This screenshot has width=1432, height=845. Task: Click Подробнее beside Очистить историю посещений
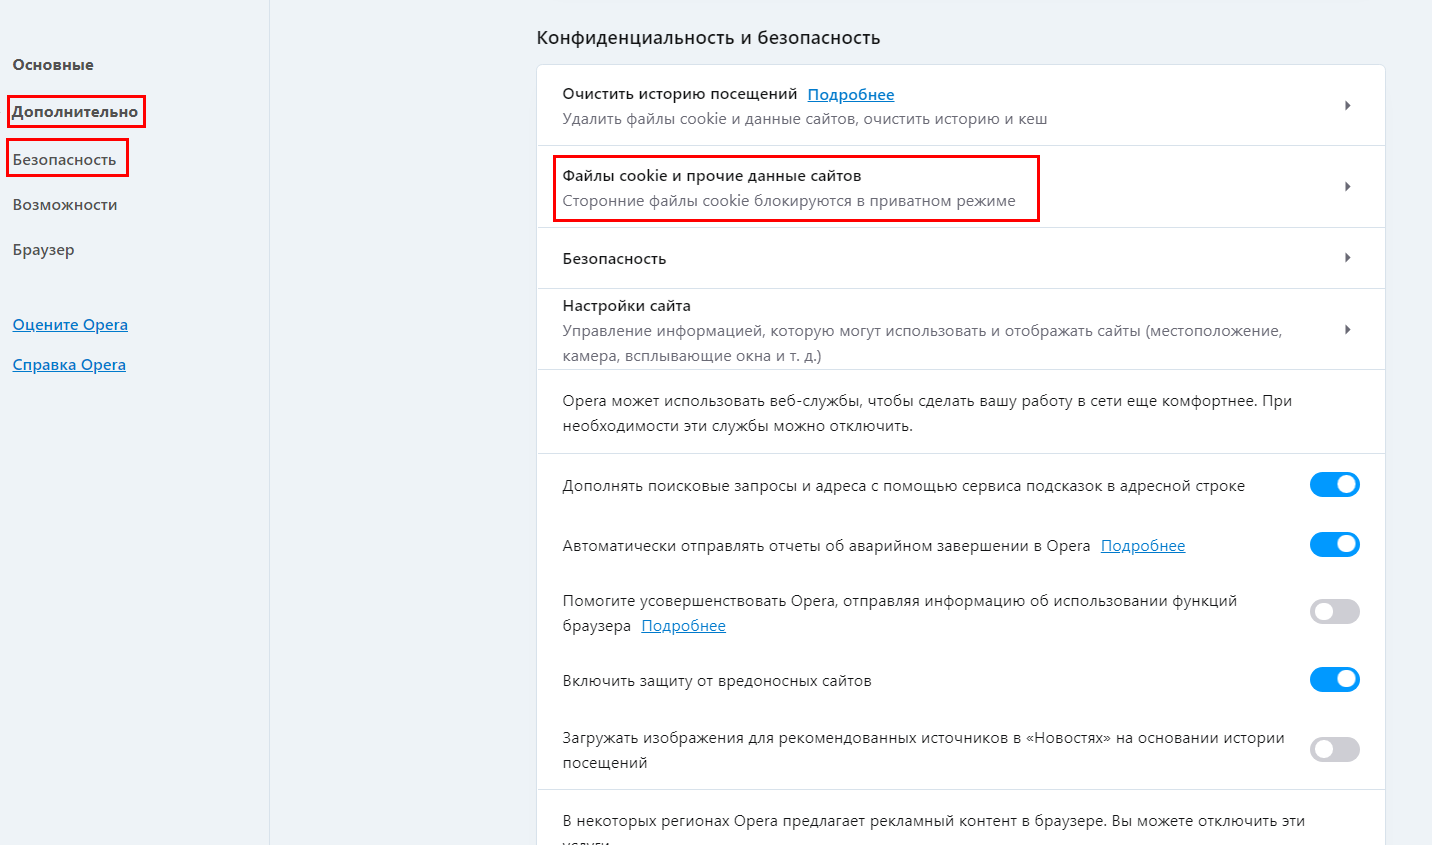(850, 95)
